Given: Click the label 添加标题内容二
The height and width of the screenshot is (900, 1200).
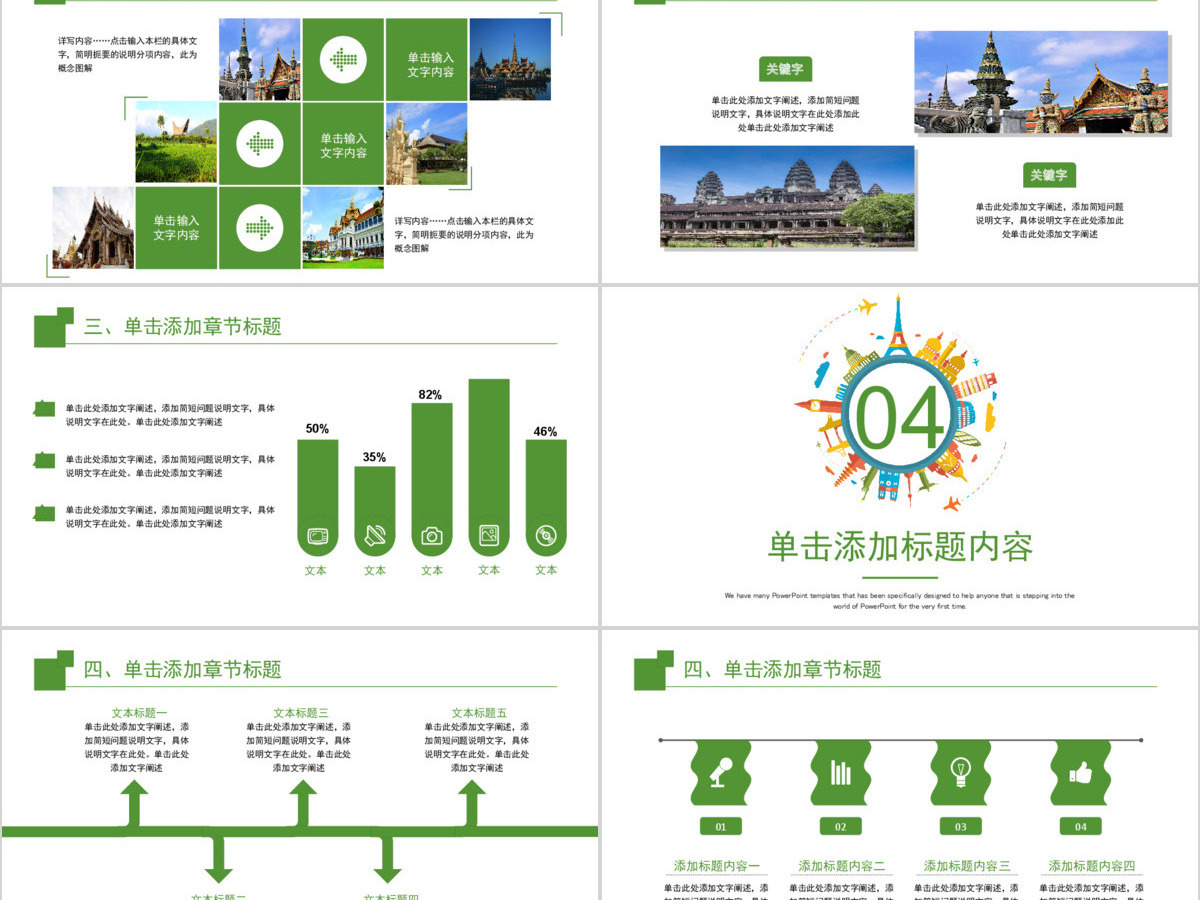Looking at the screenshot, I should pos(842,866).
